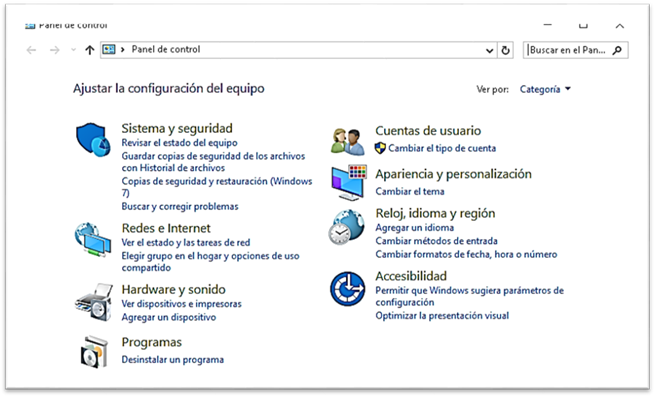The height and width of the screenshot is (397, 656).
Task: Click the Accesibilidad circular icon
Action: pyautogui.click(x=347, y=289)
